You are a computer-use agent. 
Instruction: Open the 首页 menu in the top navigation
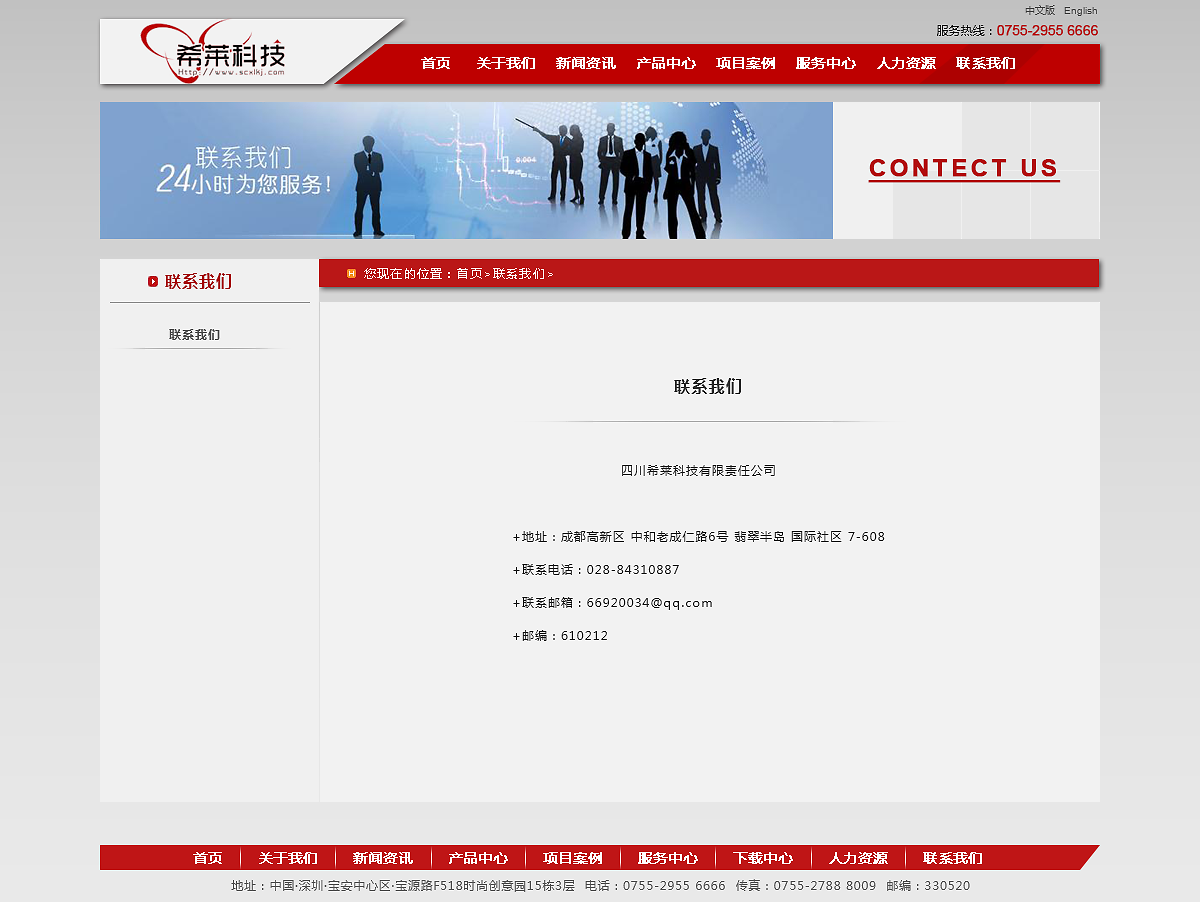click(435, 63)
